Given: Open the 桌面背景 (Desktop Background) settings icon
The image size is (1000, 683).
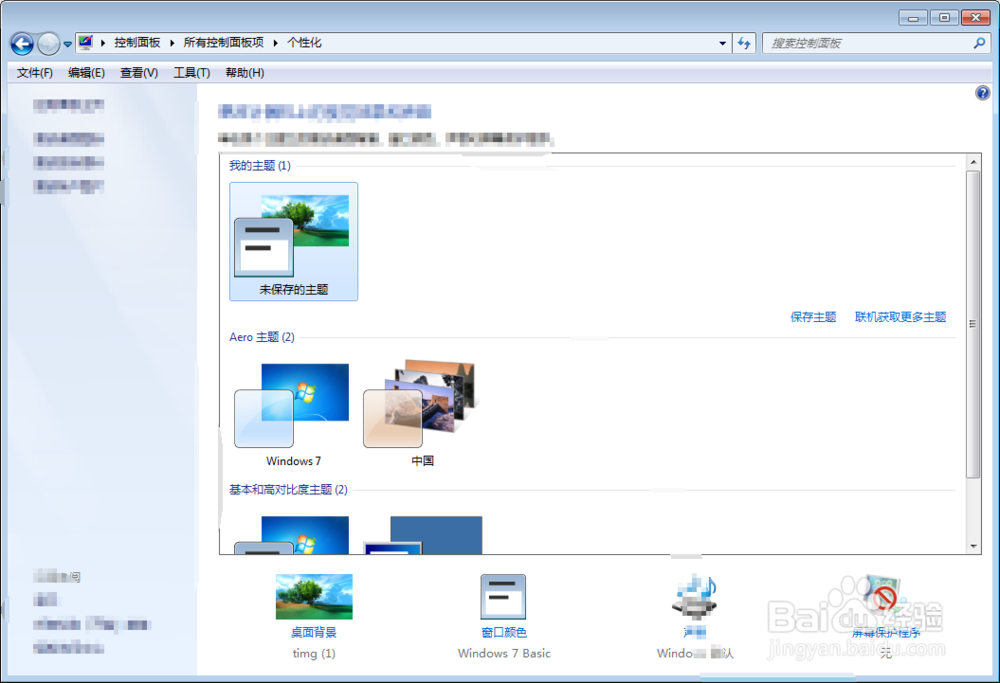Looking at the screenshot, I should (x=314, y=596).
